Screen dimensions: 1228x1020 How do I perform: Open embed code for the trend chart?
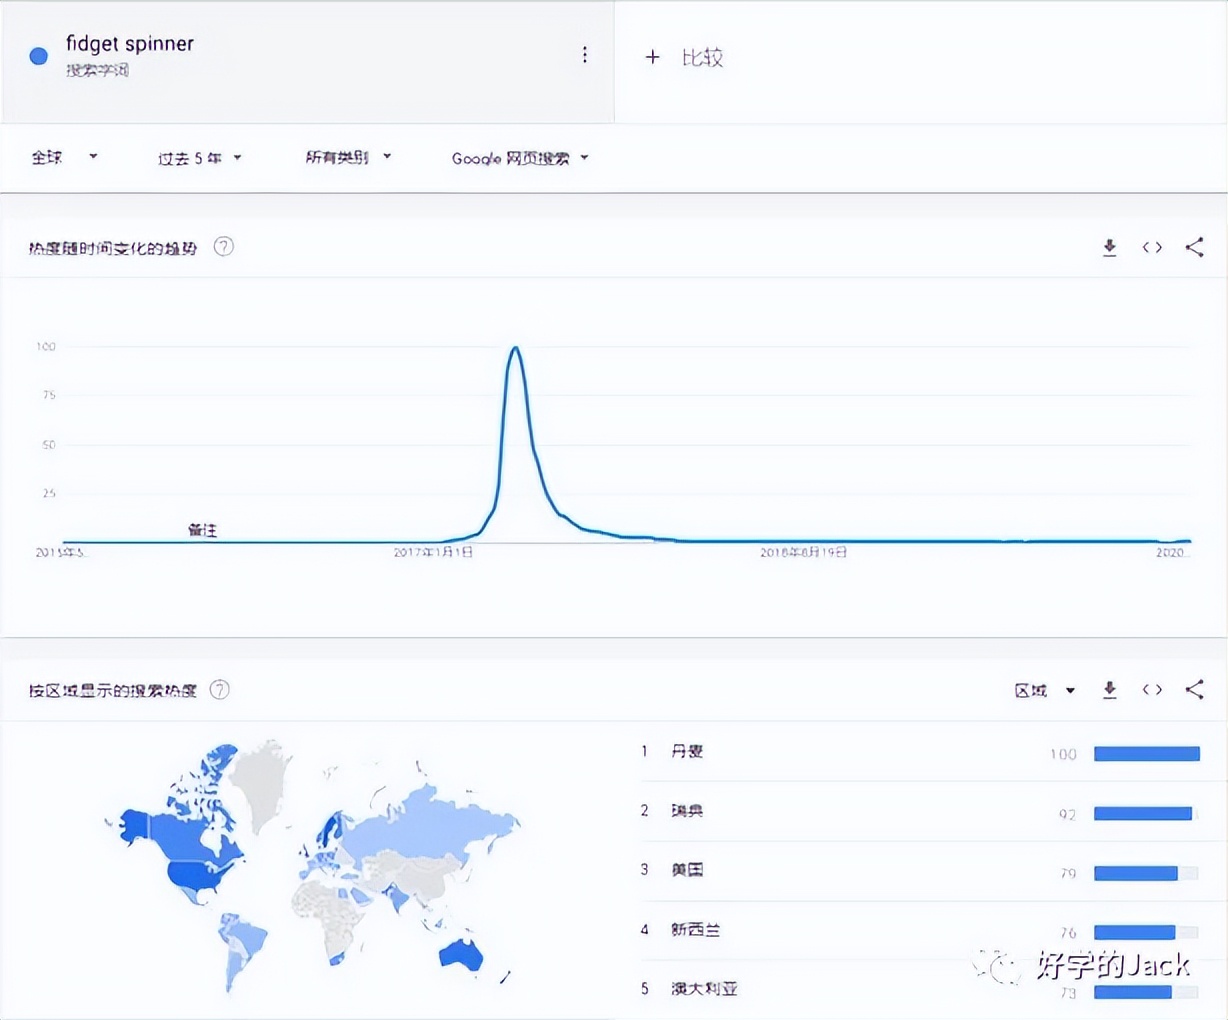tap(1152, 248)
